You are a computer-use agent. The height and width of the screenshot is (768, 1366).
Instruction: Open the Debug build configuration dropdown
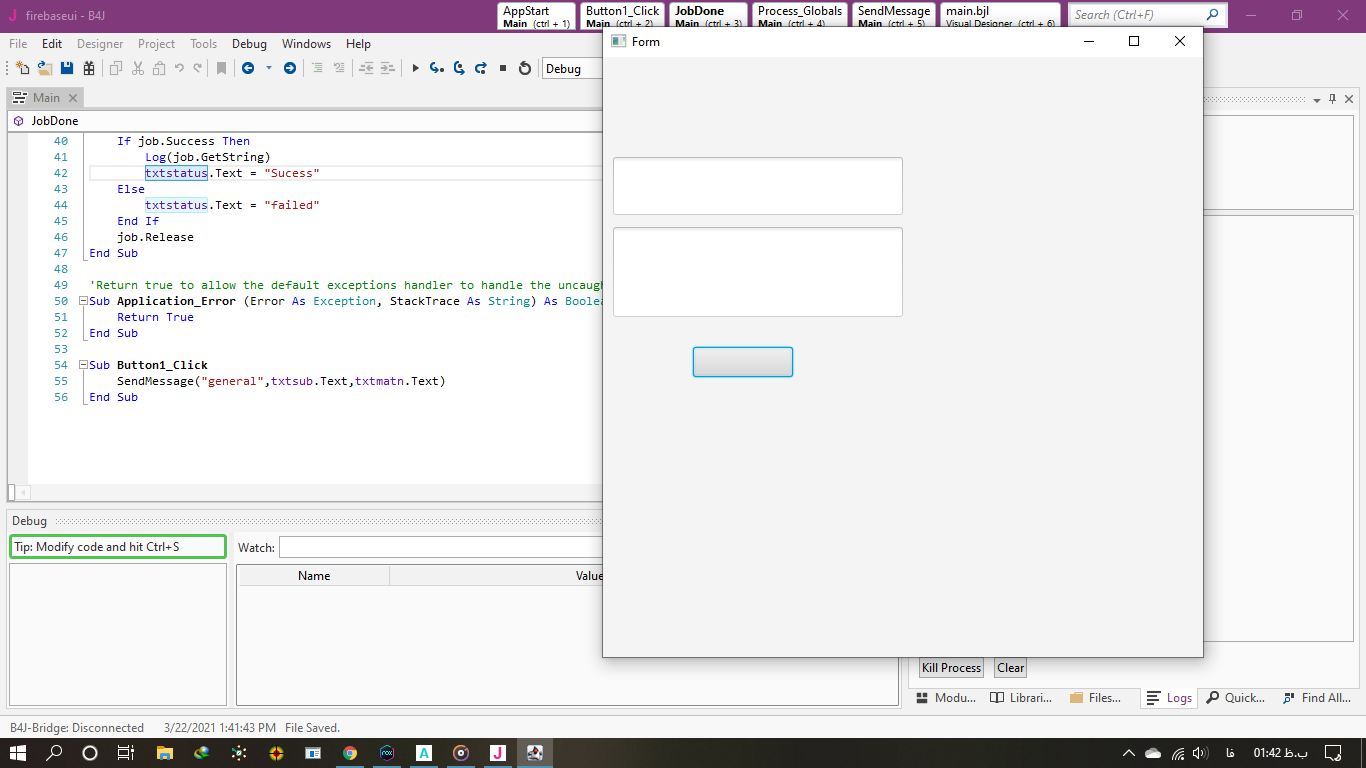[x=572, y=69]
